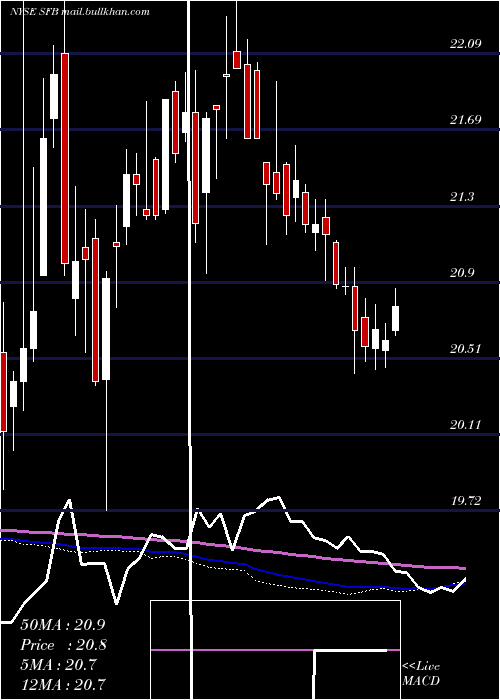Click the Price : 20.8 legend text
500x700 pixels.
click(x=63, y=645)
